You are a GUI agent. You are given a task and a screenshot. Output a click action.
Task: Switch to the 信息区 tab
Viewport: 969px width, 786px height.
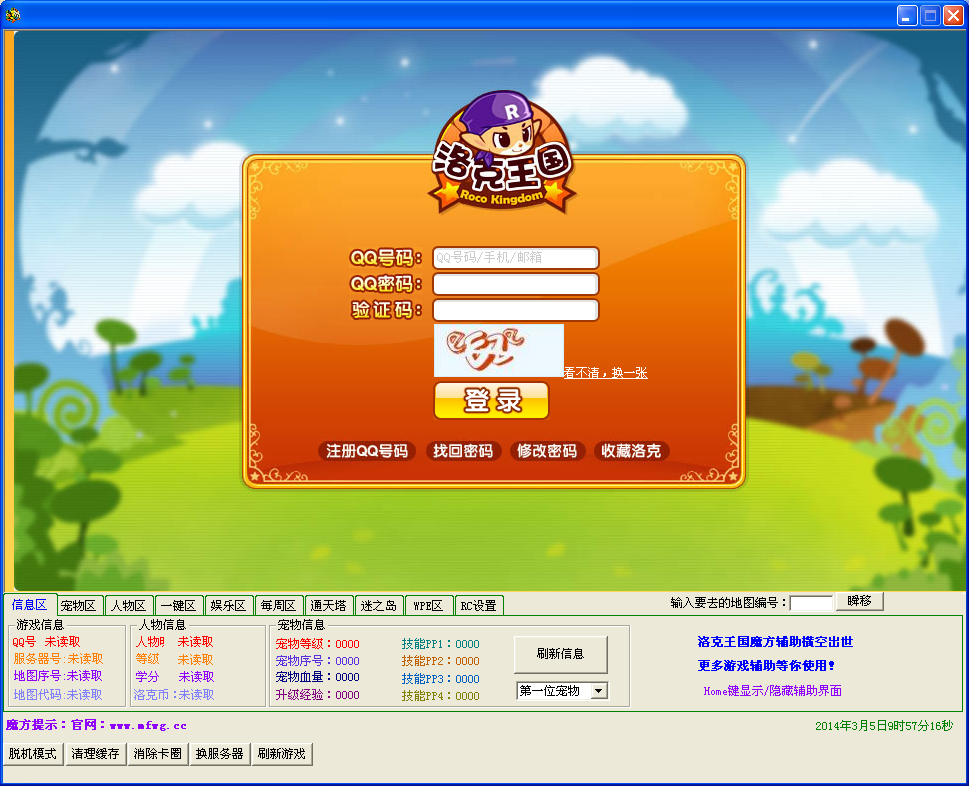click(x=30, y=605)
